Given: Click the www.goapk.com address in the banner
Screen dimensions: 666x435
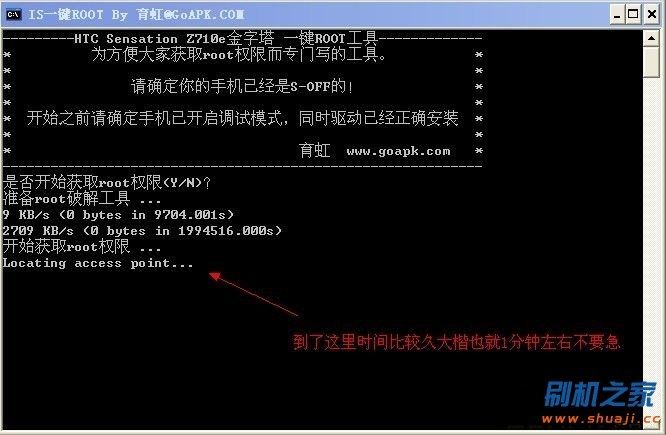Looking at the screenshot, I should click(x=398, y=151).
